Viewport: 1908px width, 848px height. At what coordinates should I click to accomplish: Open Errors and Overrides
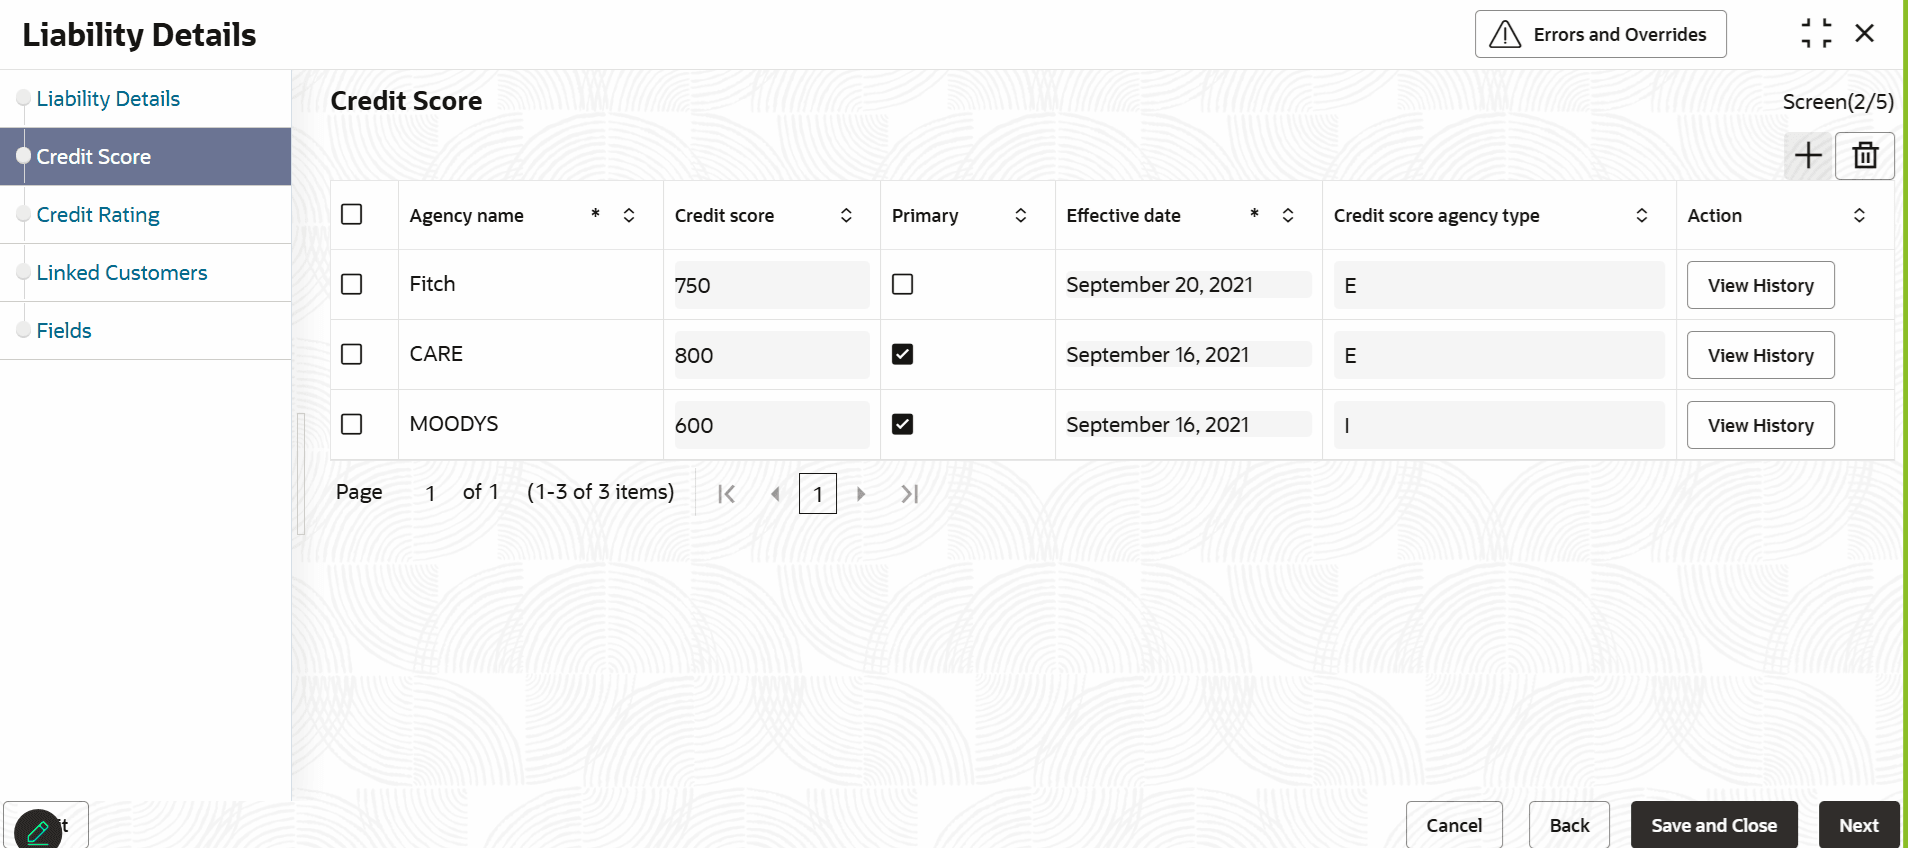[x=1600, y=35]
